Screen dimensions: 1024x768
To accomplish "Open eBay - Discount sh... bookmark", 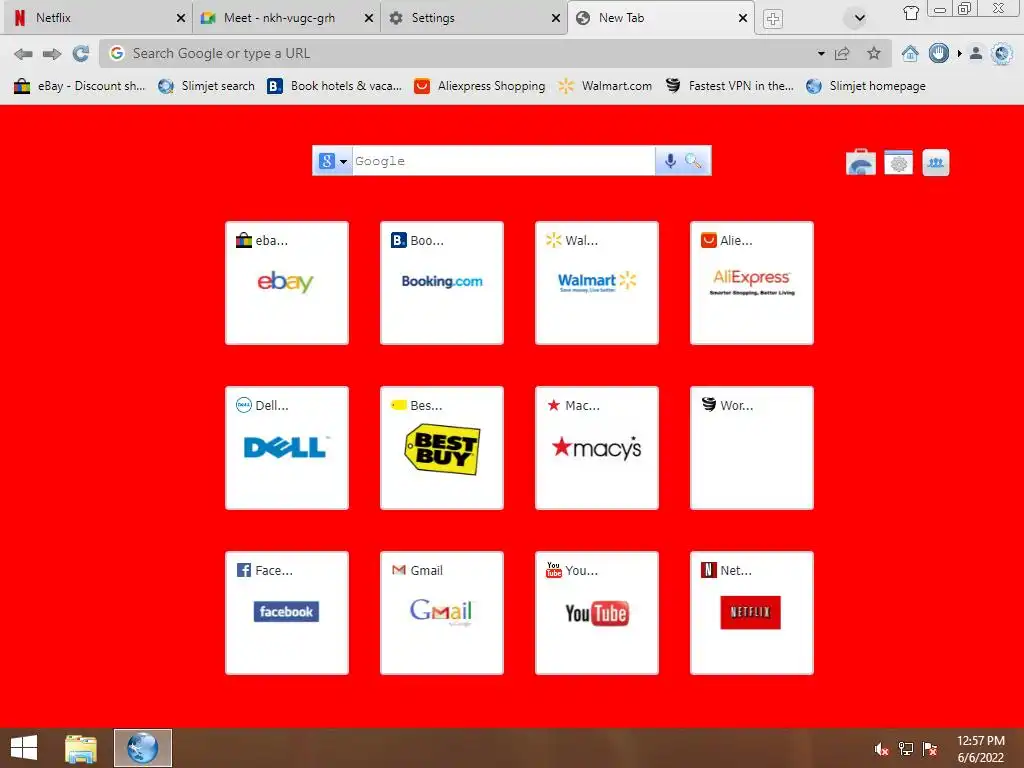I will coord(80,86).
